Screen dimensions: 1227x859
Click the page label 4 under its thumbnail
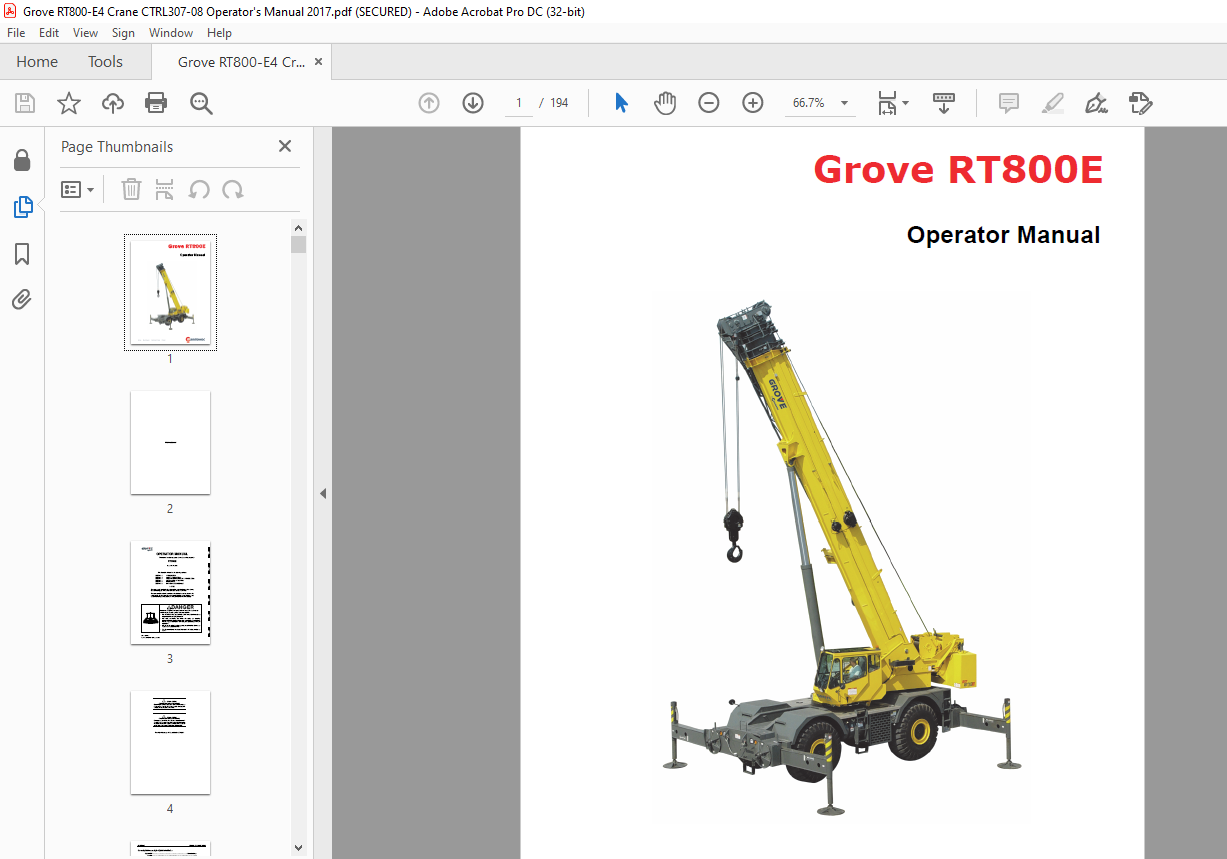[x=170, y=809]
